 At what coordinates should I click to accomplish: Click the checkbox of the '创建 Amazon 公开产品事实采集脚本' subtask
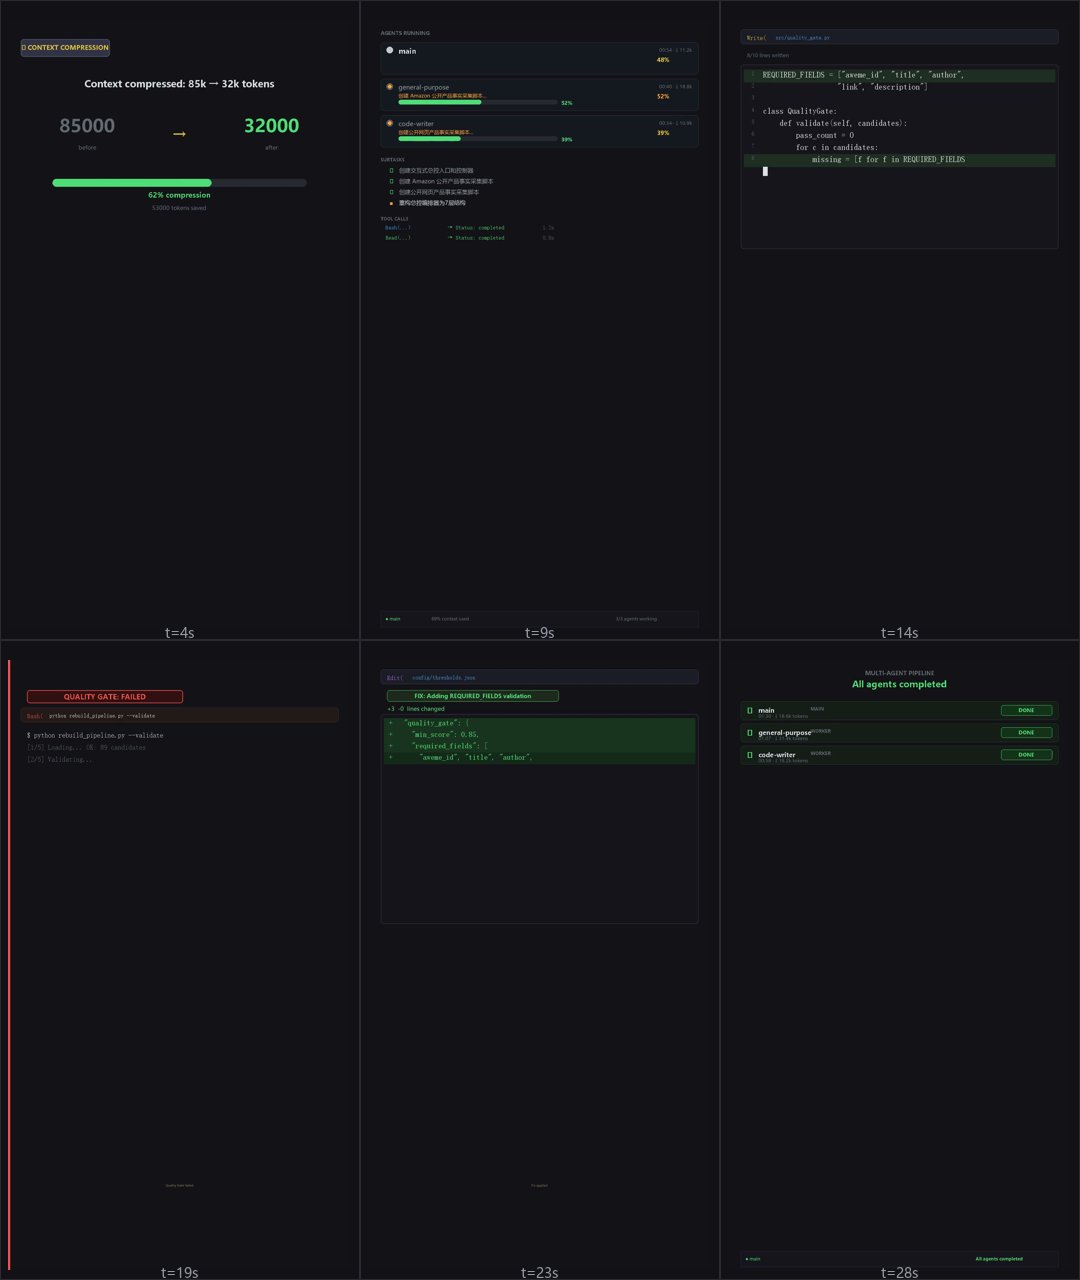[x=392, y=181]
